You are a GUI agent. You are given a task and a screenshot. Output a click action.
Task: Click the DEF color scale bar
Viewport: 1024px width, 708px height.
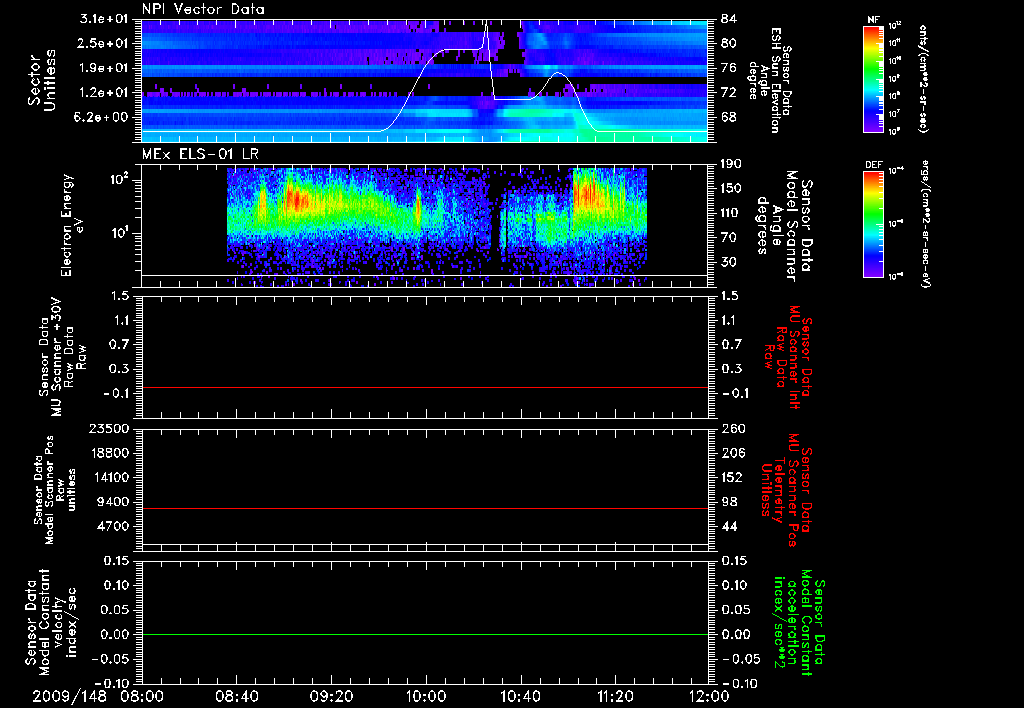874,223
